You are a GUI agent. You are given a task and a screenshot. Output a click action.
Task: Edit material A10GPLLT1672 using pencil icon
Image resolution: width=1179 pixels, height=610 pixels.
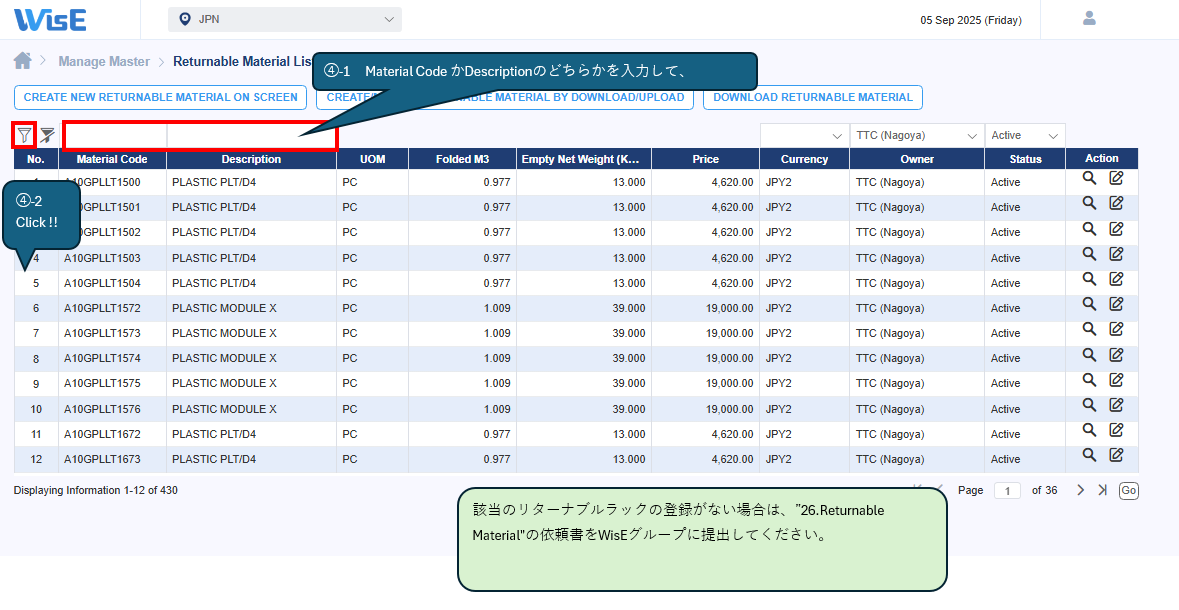pos(1116,431)
